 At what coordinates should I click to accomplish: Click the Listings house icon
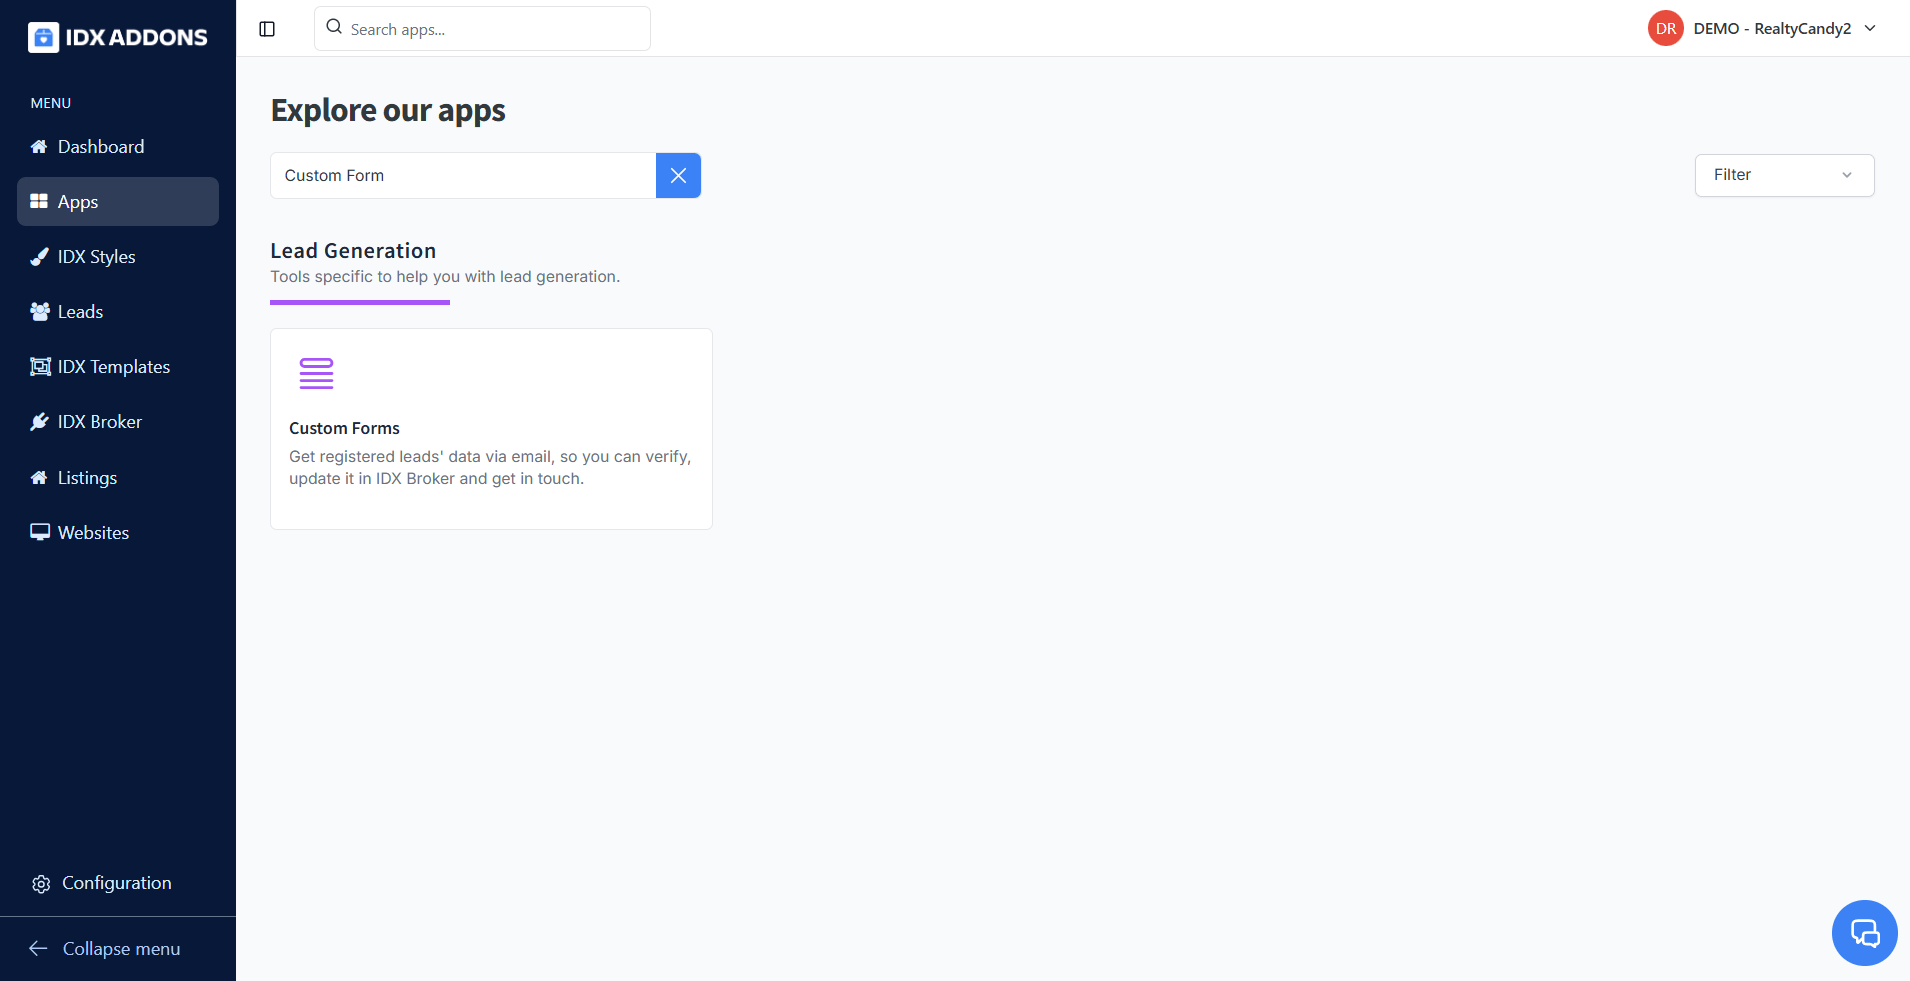[x=40, y=478]
